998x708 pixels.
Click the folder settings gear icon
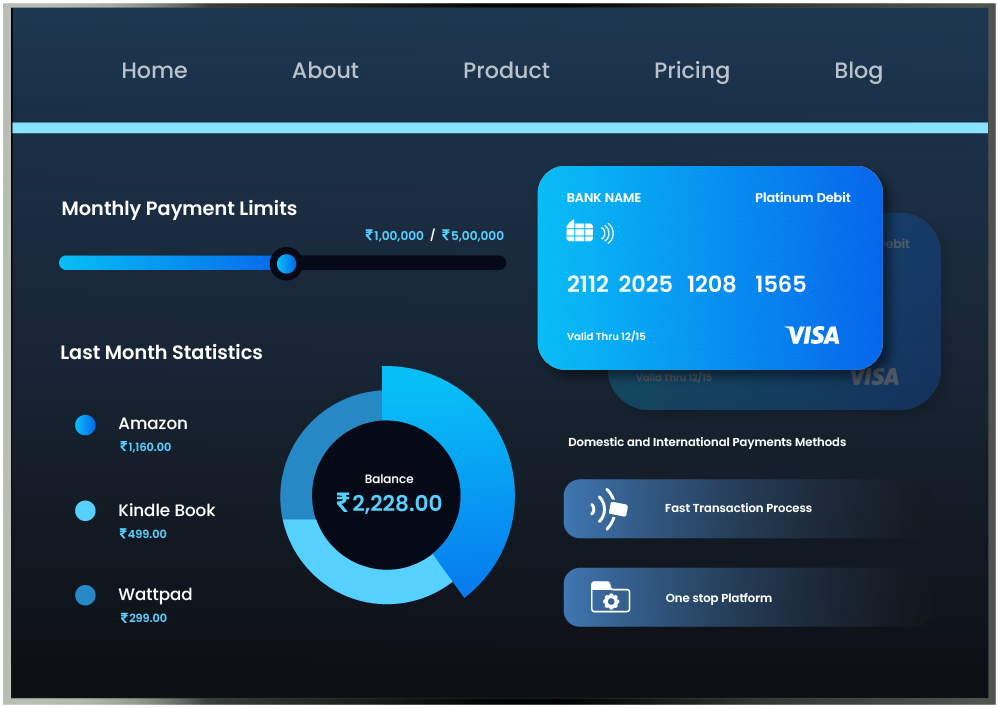coord(610,598)
